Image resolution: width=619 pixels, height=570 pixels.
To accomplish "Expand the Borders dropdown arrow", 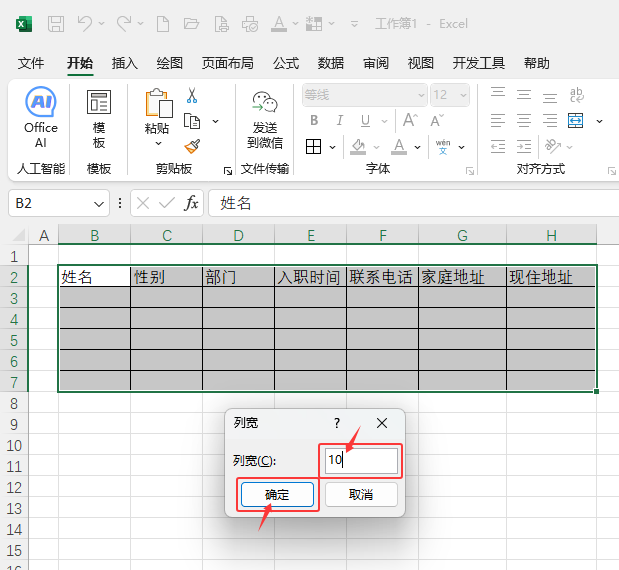I will (332, 147).
